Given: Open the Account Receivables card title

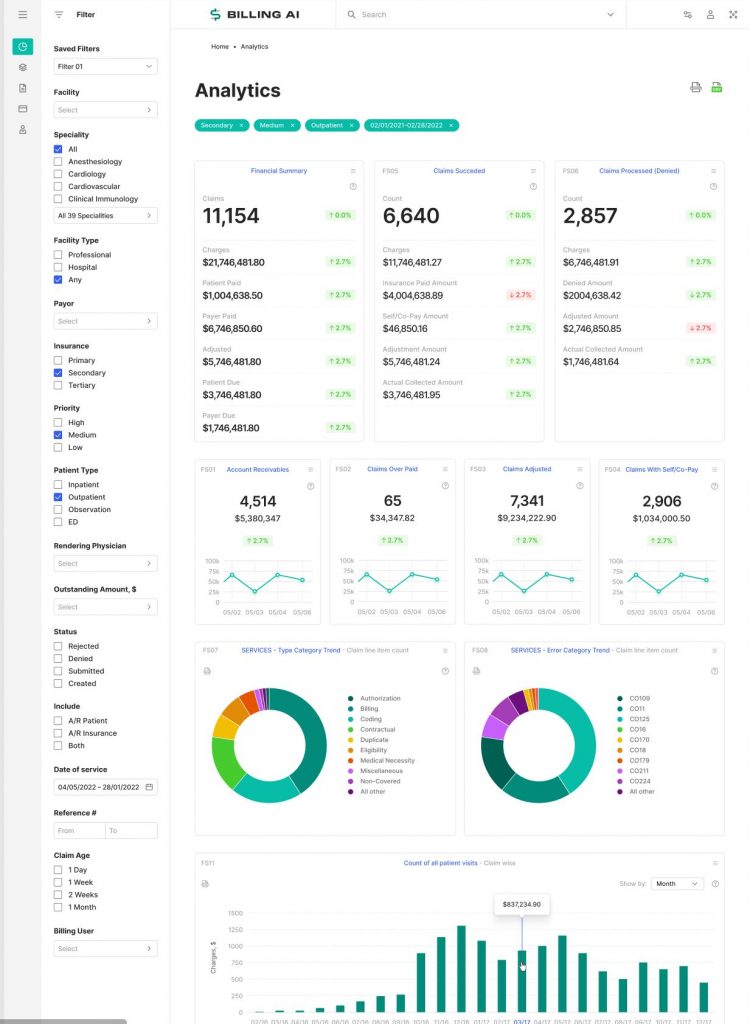Looking at the screenshot, I should [x=257, y=470].
